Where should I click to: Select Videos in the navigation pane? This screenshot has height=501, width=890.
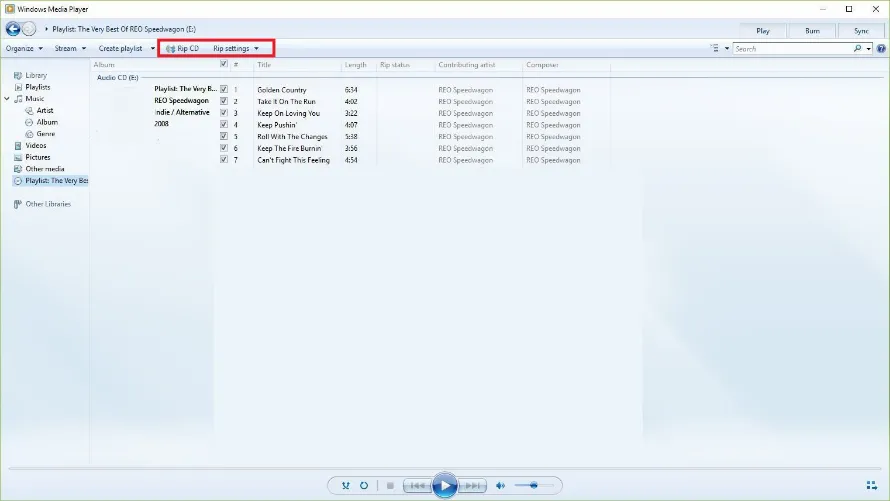click(x=36, y=146)
